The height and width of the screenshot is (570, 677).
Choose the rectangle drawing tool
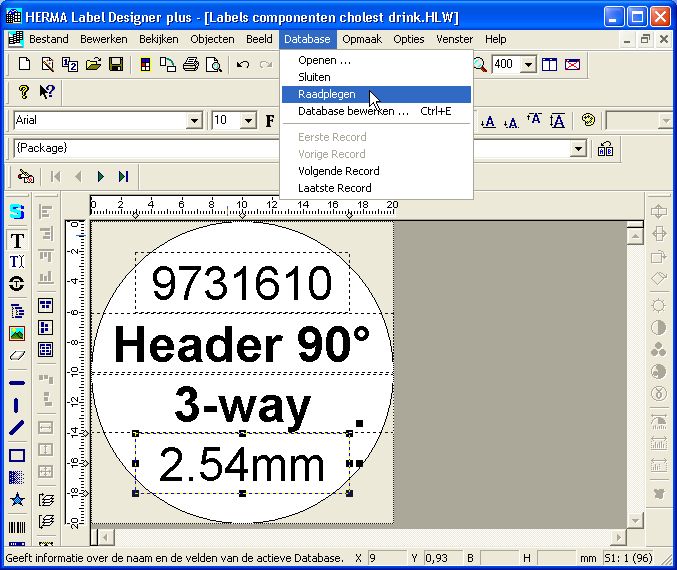pos(17,456)
